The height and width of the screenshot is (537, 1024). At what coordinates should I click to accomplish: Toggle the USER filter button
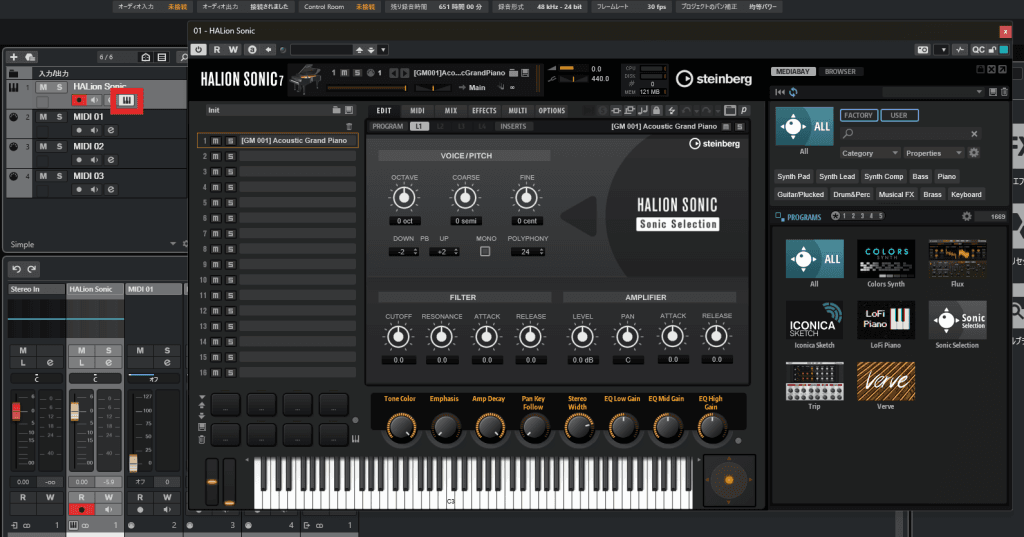point(899,116)
